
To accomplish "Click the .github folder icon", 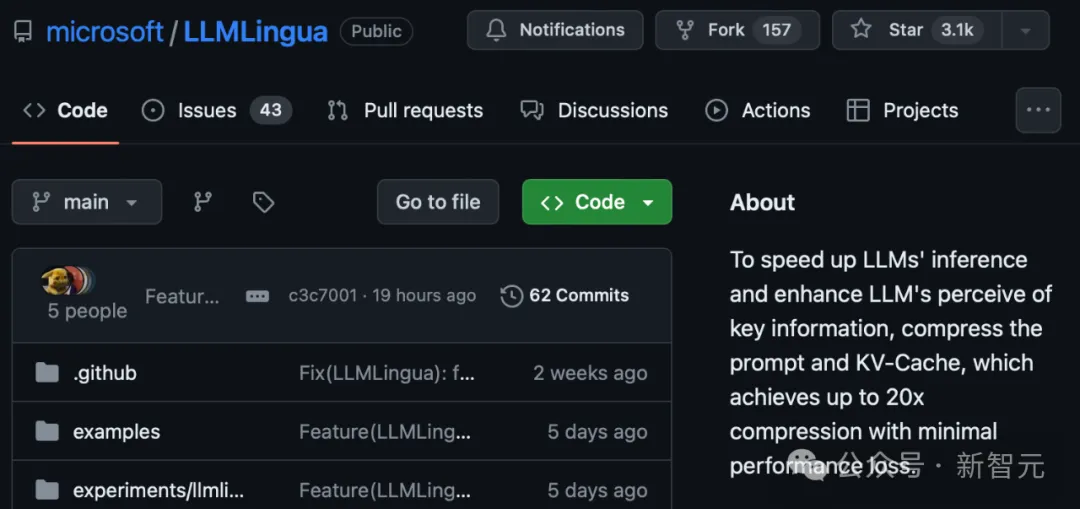I will click(x=47, y=373).
